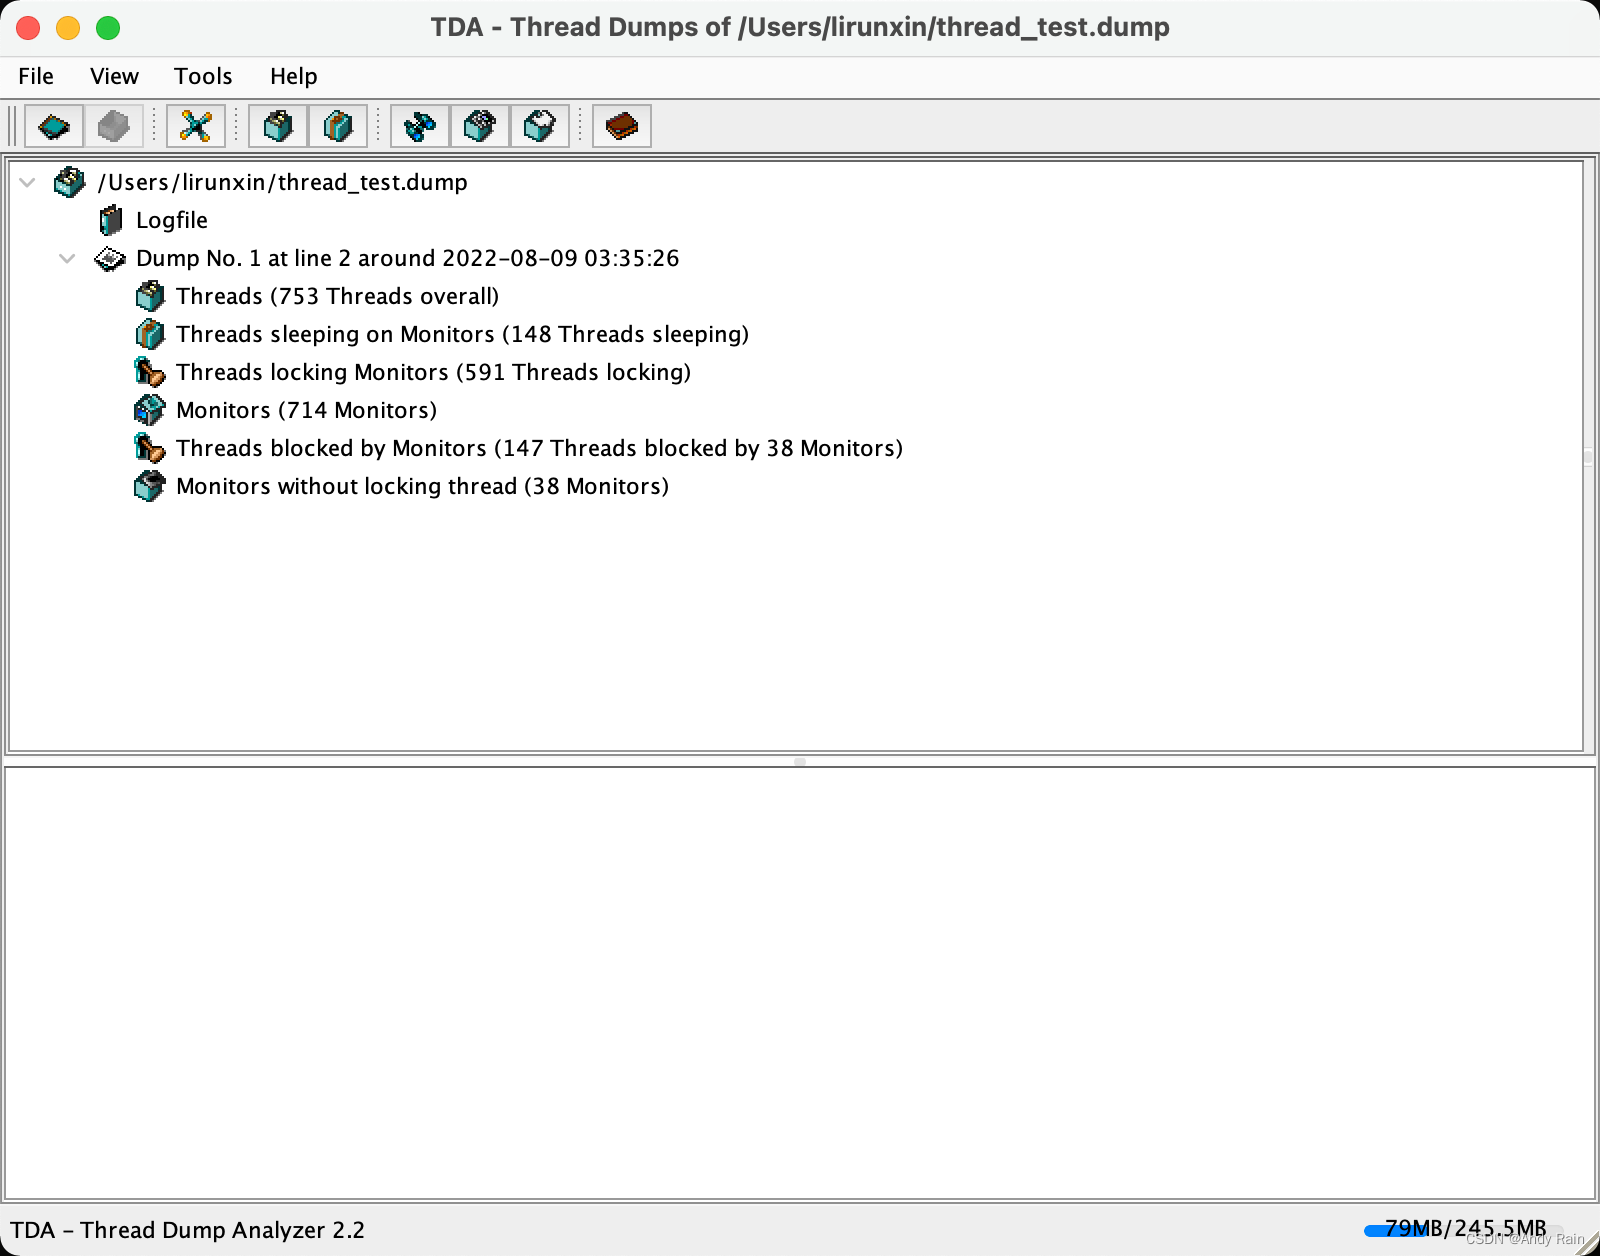The height and width of the screenshot is (1256, 1600).
Task: Click the teal box with orange toolbar icon
Action: (338, 126)
